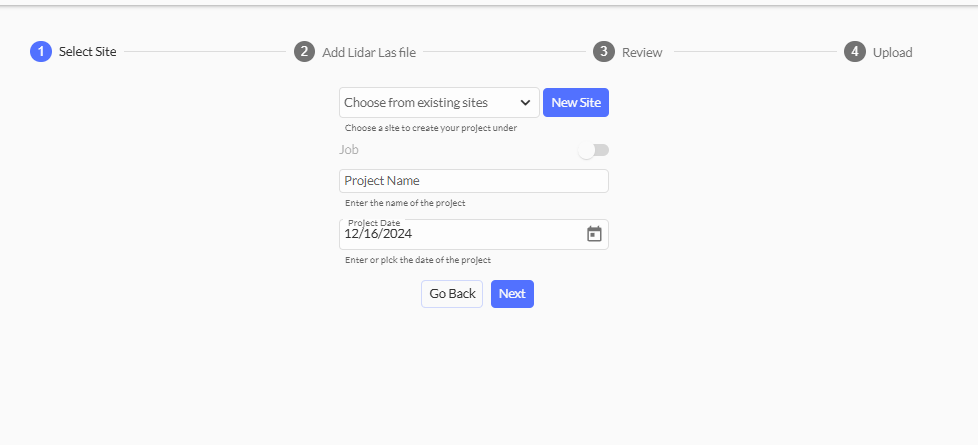This screenshot has height=445, width=978.
Task: Toggle the Job switch
Action: pyautogui.click(x=593, y=150)
